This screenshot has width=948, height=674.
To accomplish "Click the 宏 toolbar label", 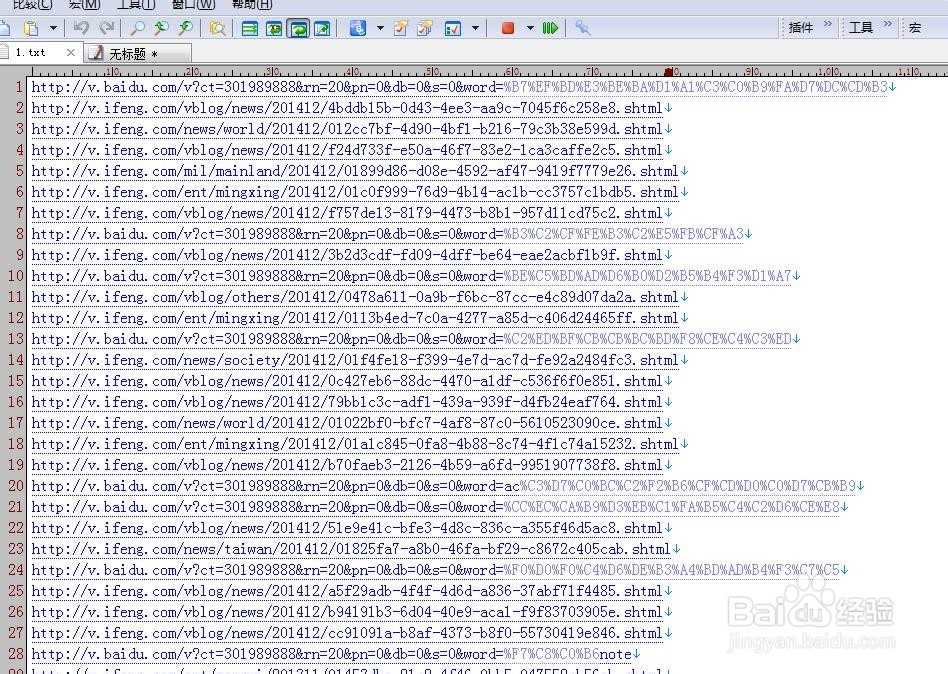I will coord(915,28).
